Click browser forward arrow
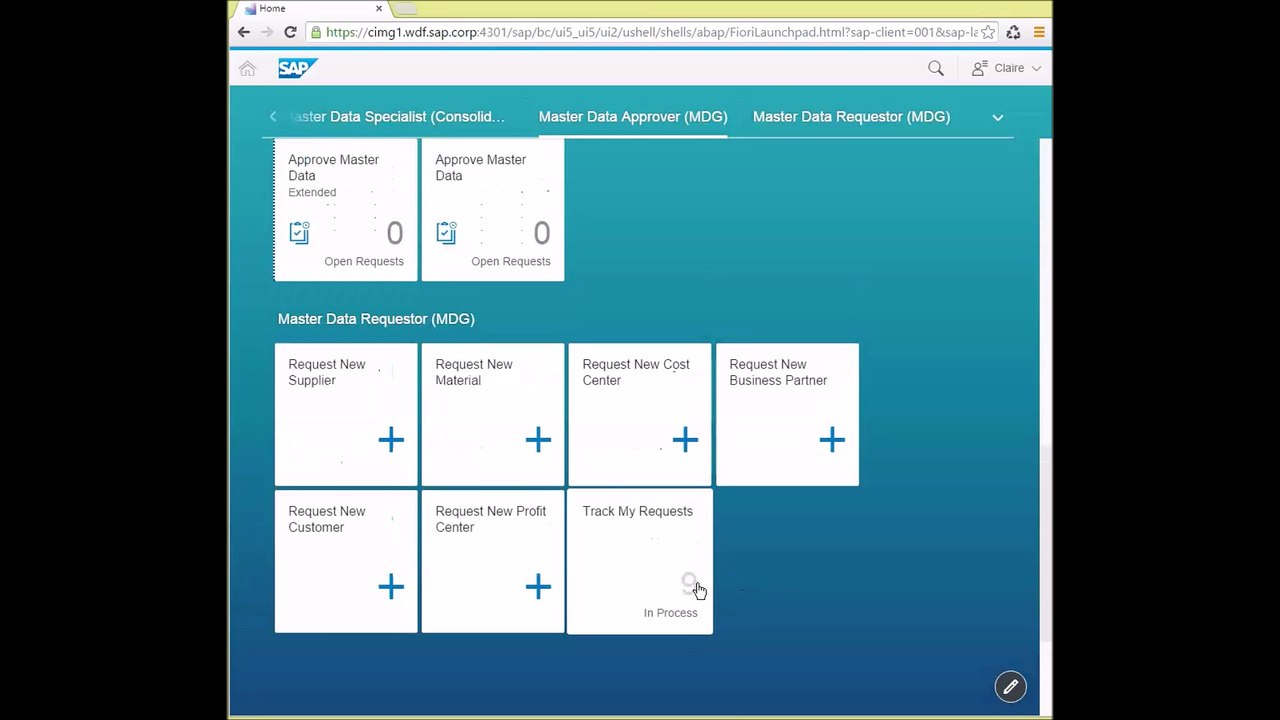The image size is (1280, 720). [267, 32]
